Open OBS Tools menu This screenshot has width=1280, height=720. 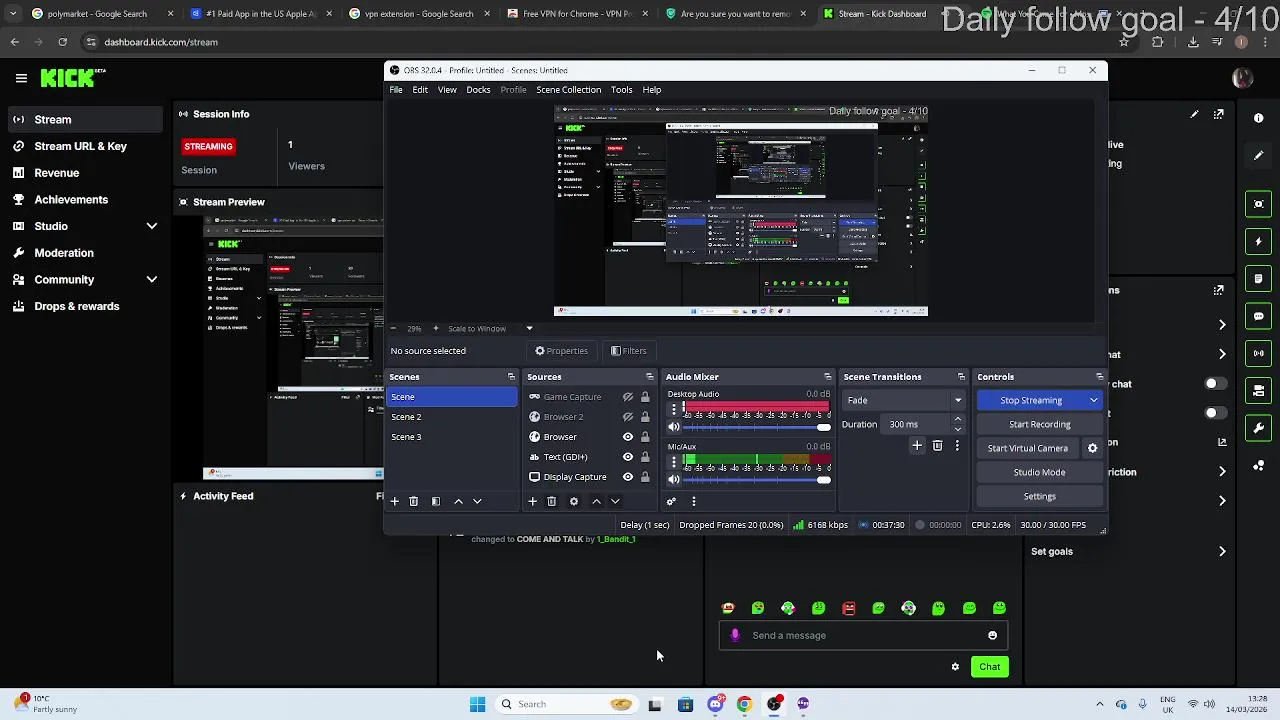[621, 90]
